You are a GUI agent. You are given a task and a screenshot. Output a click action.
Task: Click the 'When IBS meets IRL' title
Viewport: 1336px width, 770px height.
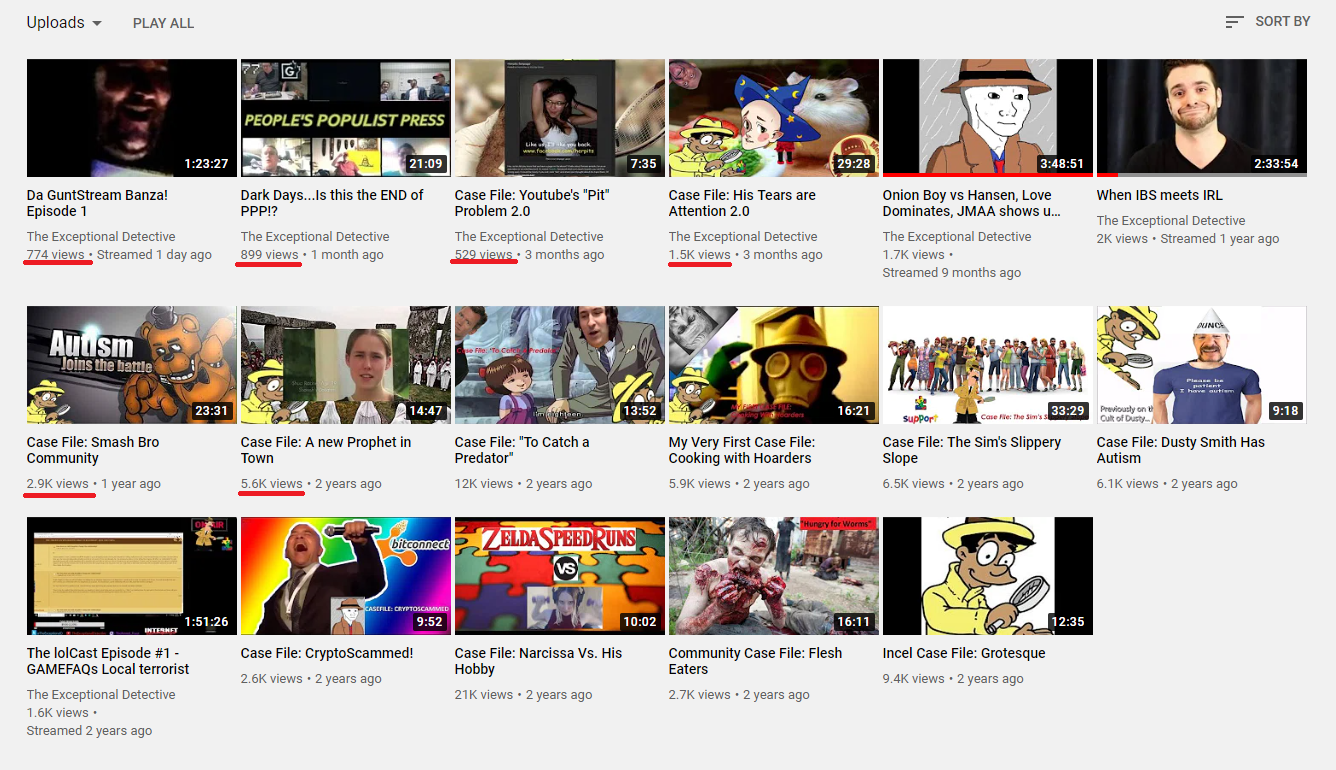click(1160, 195)
